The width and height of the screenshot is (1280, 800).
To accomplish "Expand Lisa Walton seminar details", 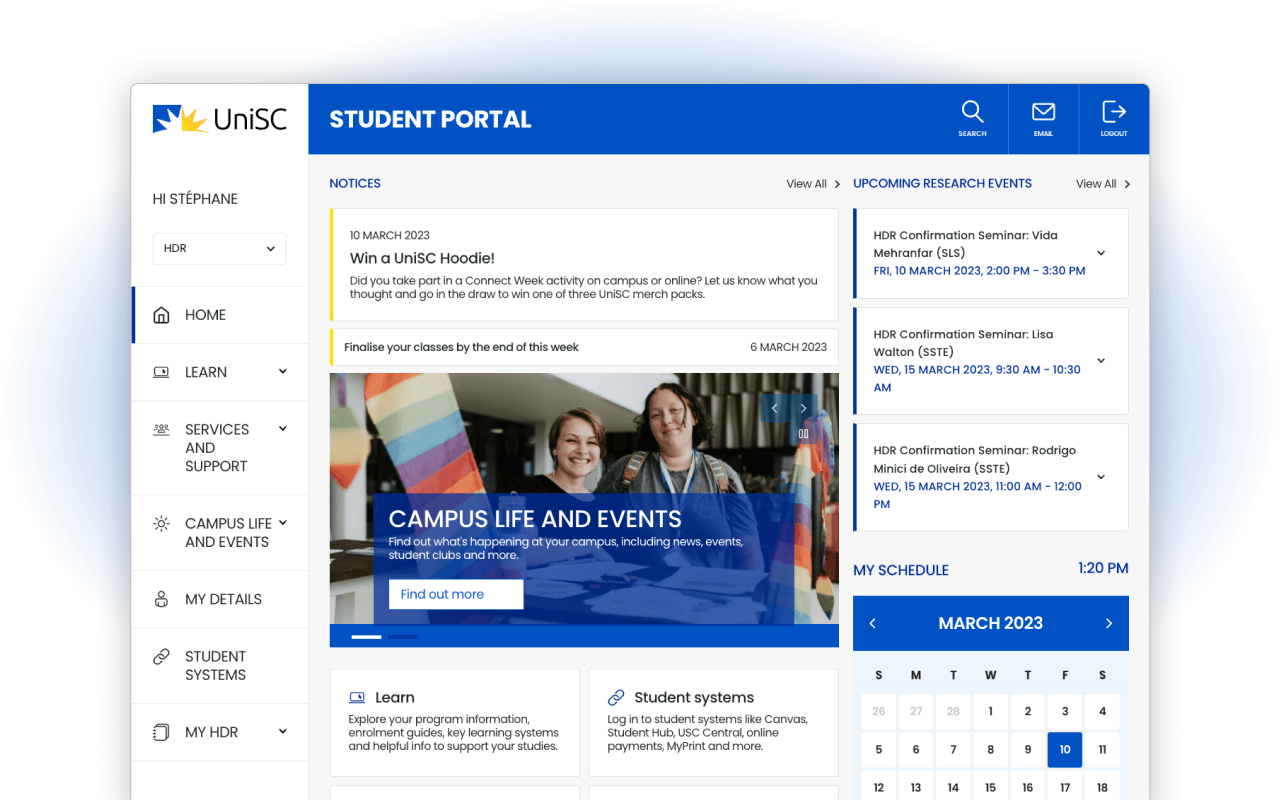I will pyautogui.click(x=1101, y=360).
